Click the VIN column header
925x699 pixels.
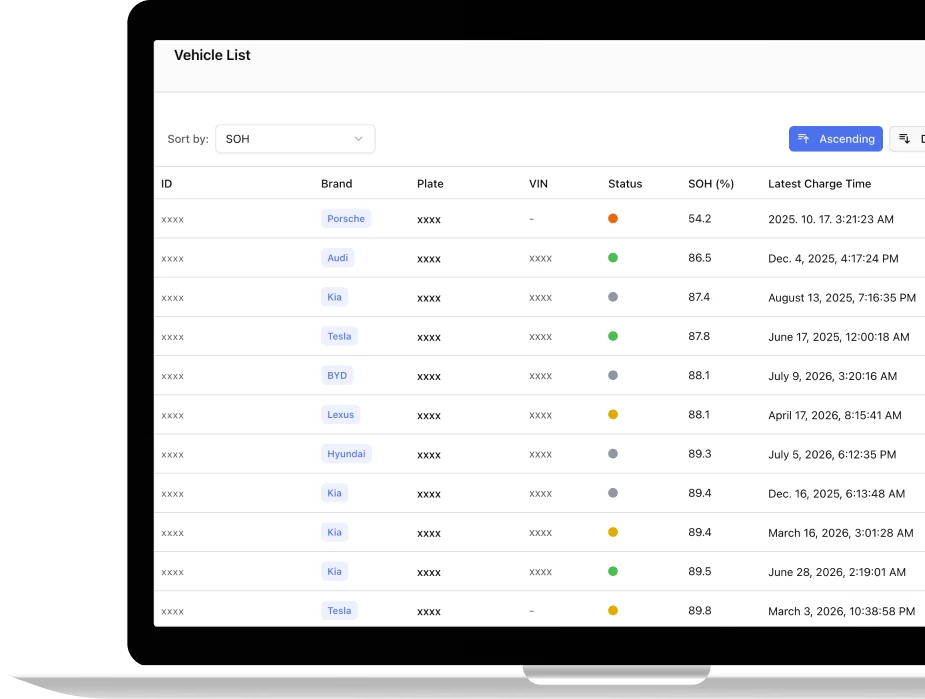tap(538, 184)
